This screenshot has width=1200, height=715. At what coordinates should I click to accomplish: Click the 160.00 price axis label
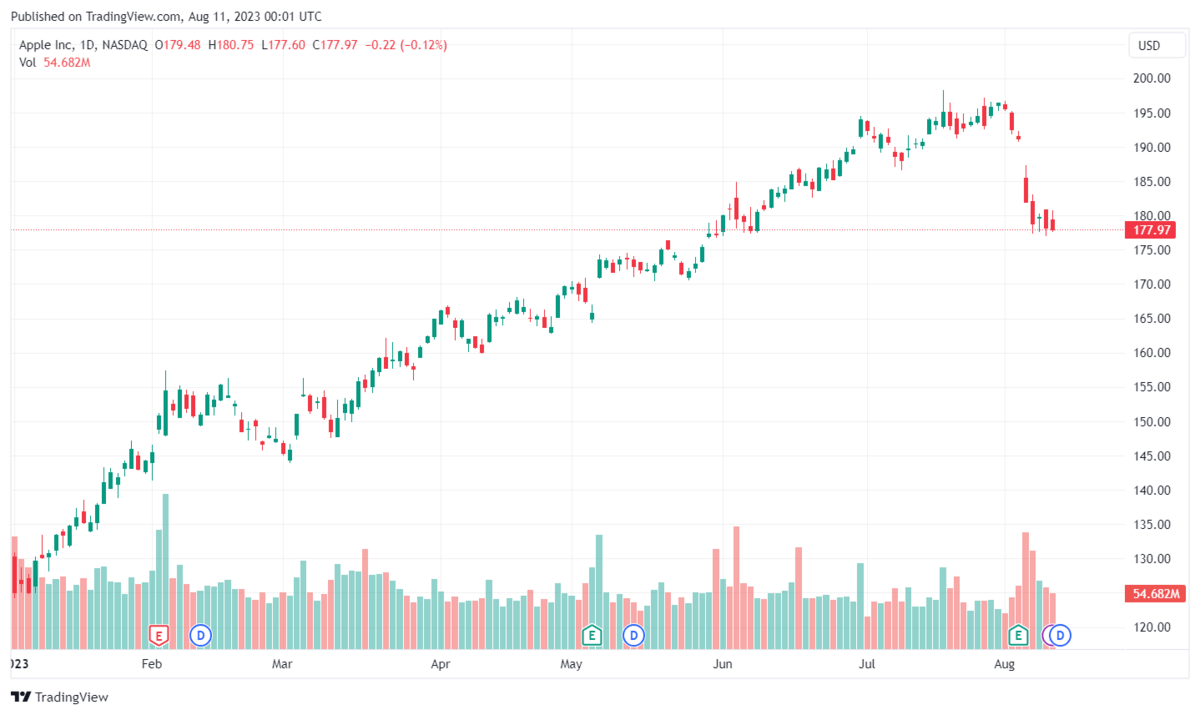1152,353
